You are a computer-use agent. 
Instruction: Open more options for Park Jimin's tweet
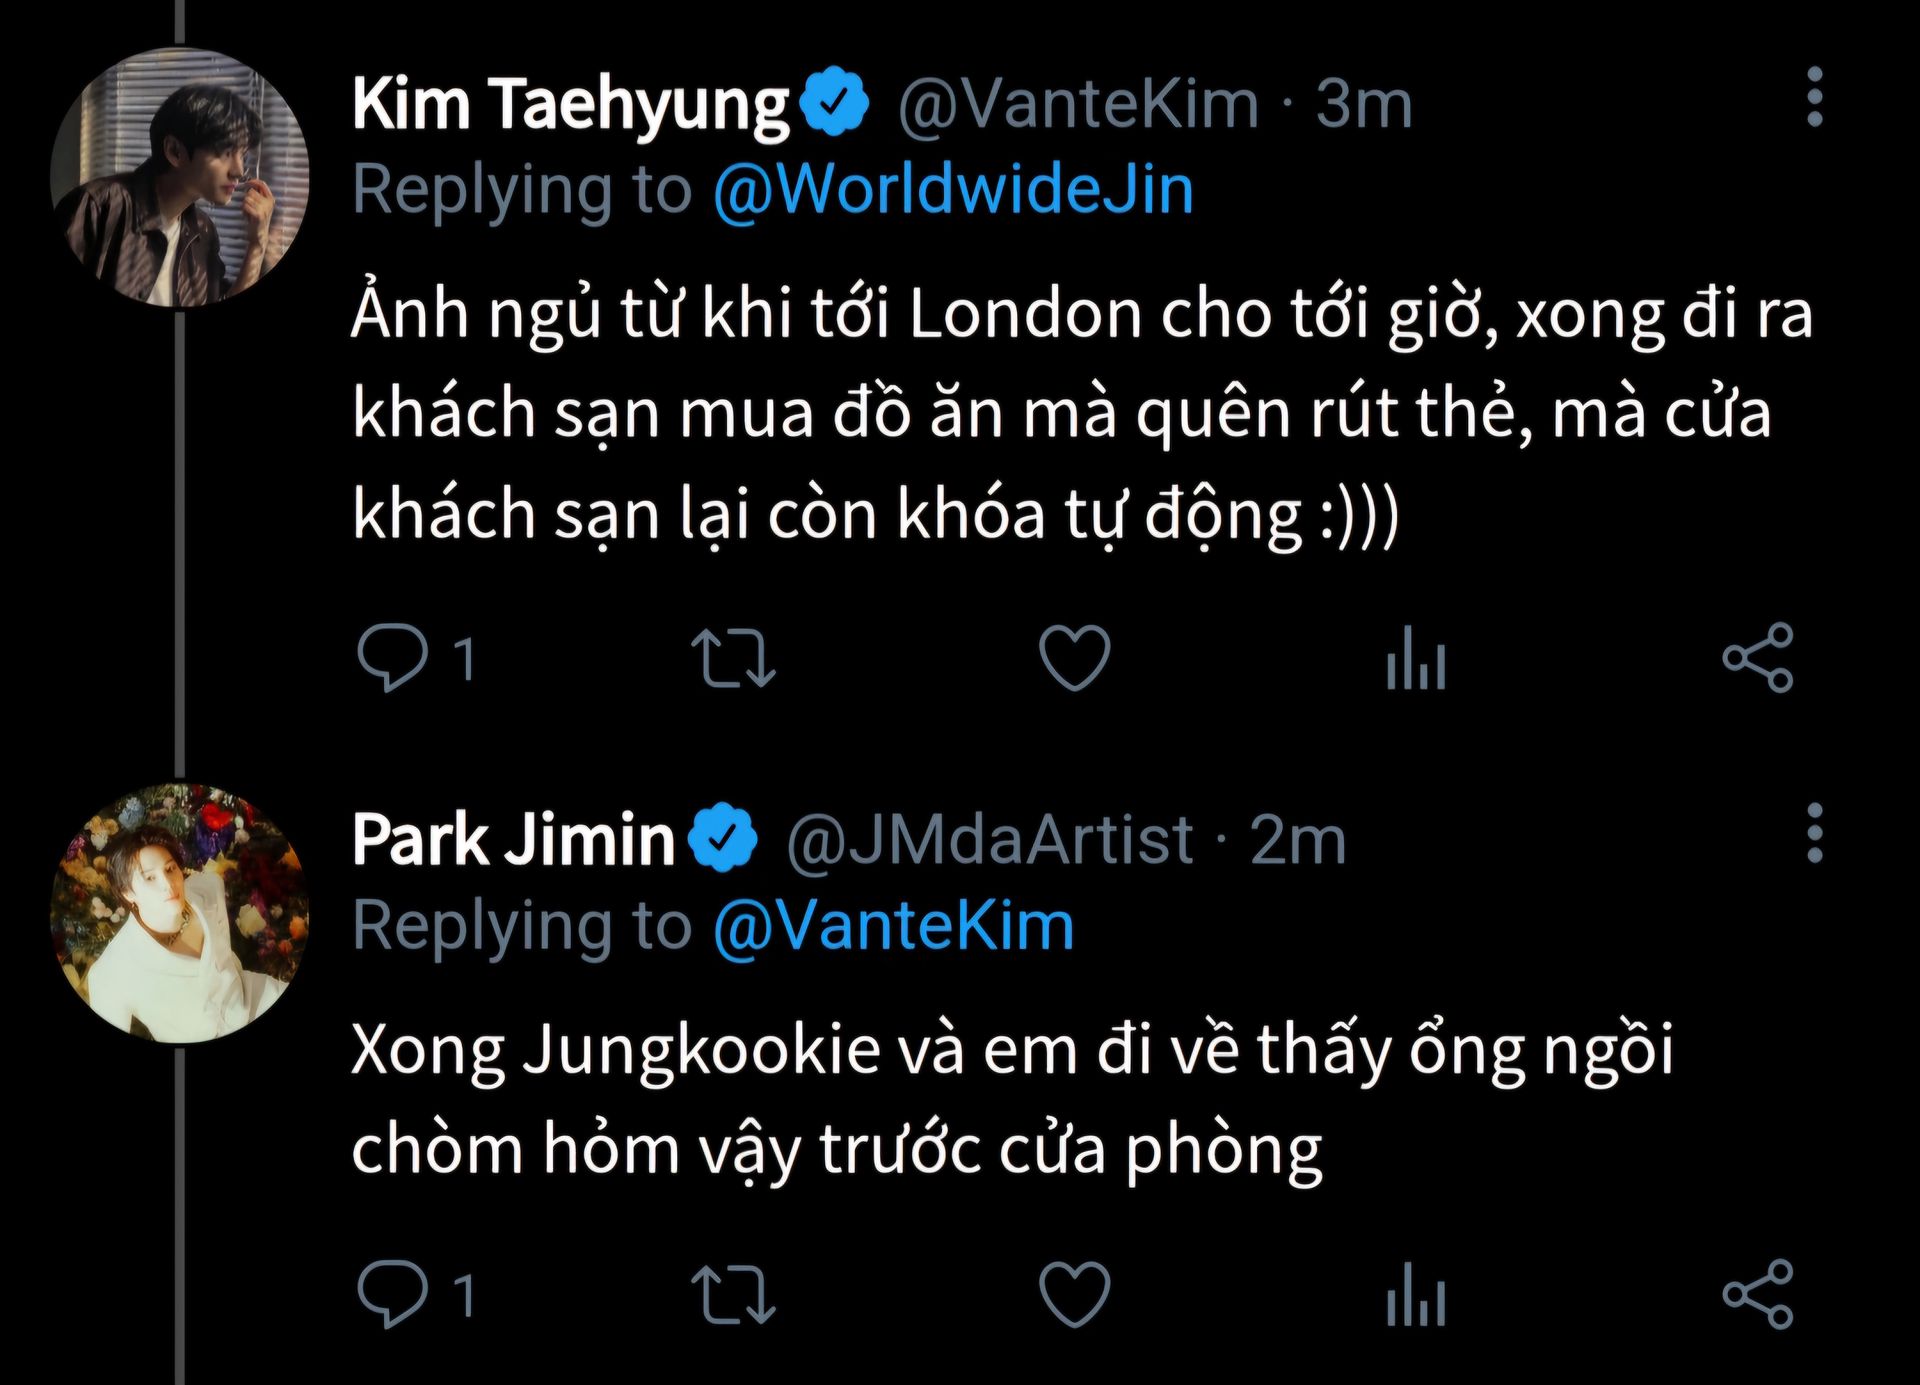[1815, 833]
